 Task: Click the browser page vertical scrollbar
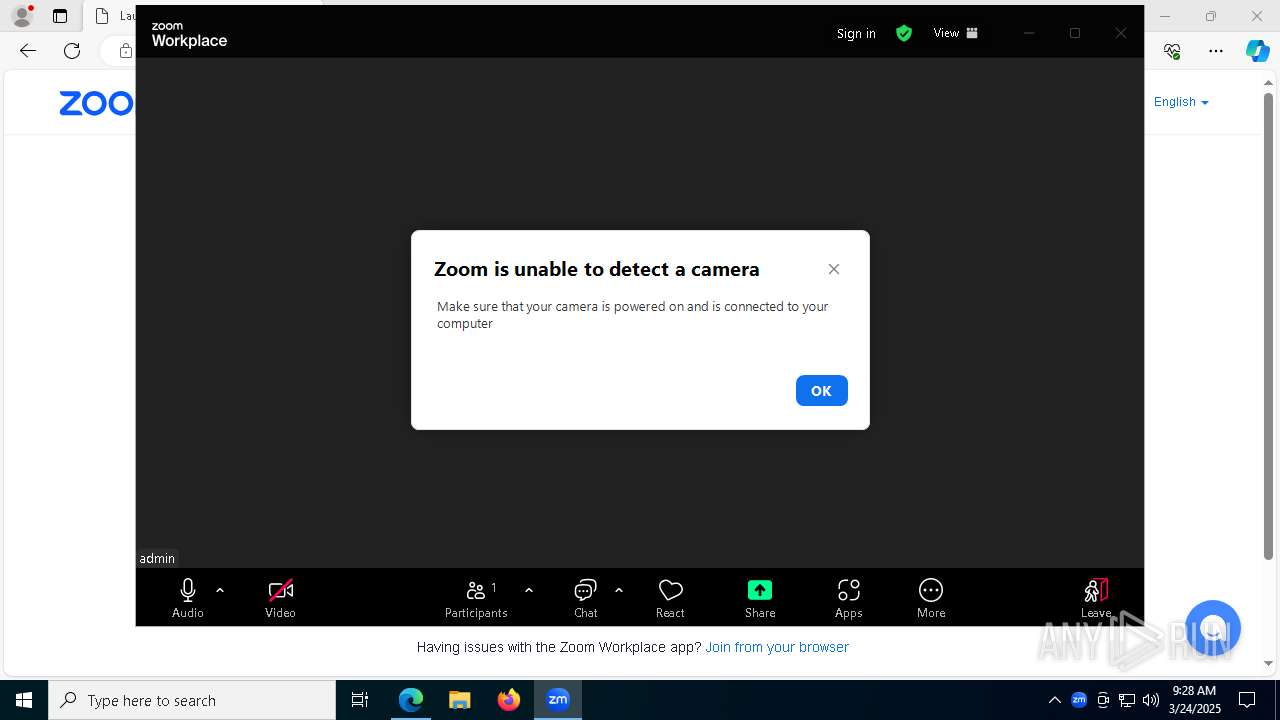(x=1268, y=325)
